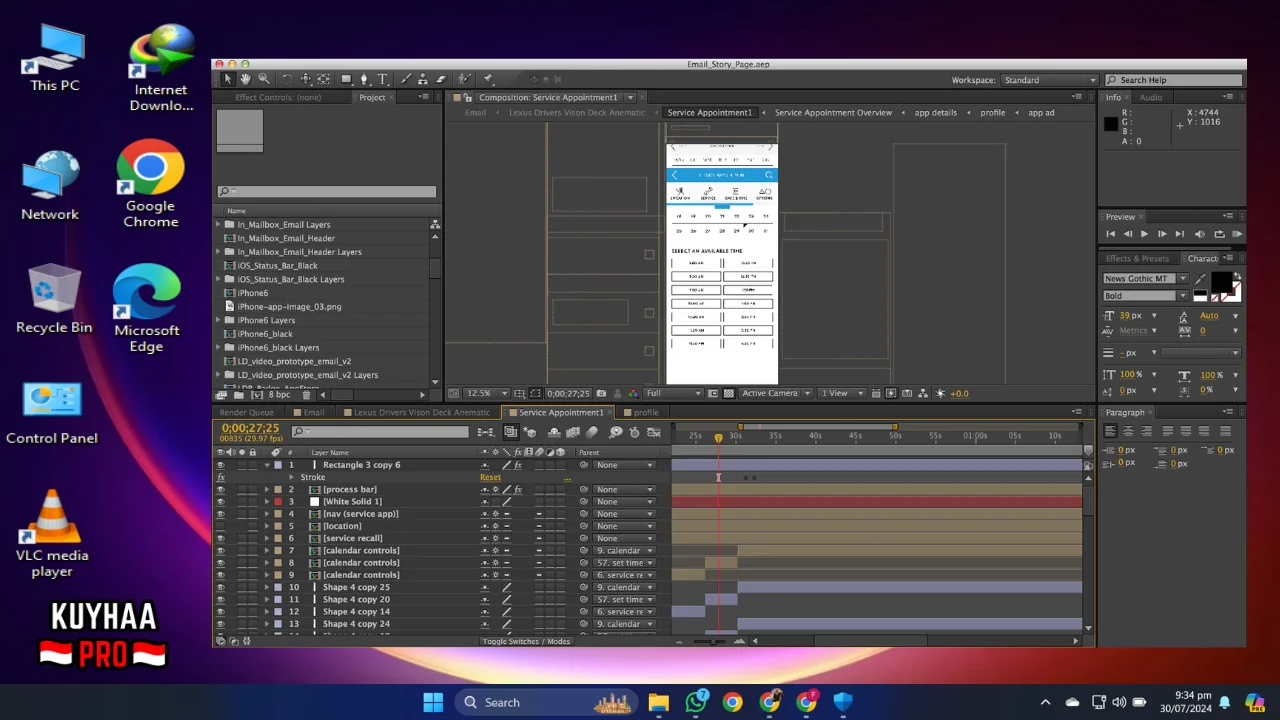Open the 1 View layout dropdown
Viewport: 1280px width, 720px height.
point(842,393)
